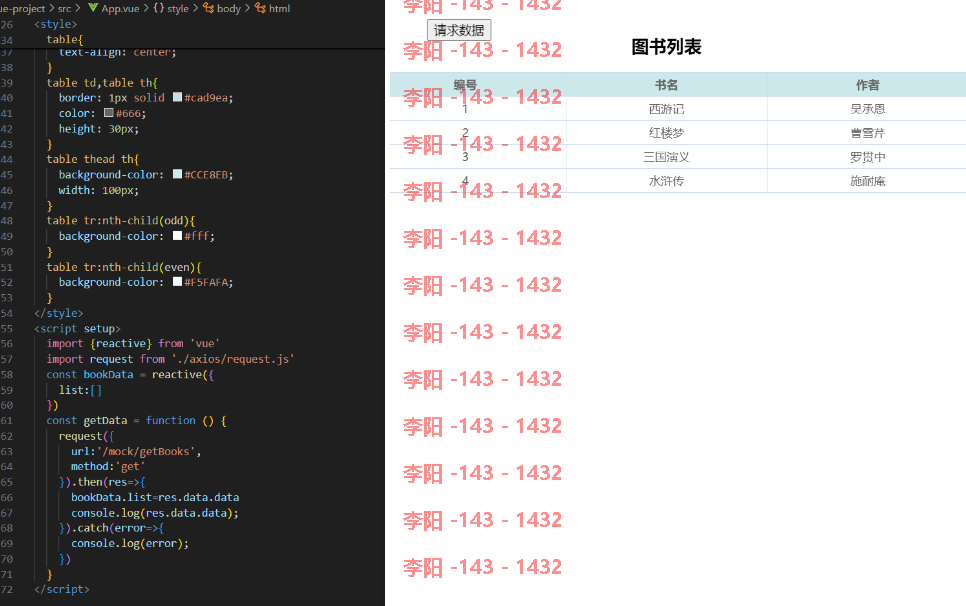Click the 书名 column header
Screen dimensions: 966x606
[667, 85]
